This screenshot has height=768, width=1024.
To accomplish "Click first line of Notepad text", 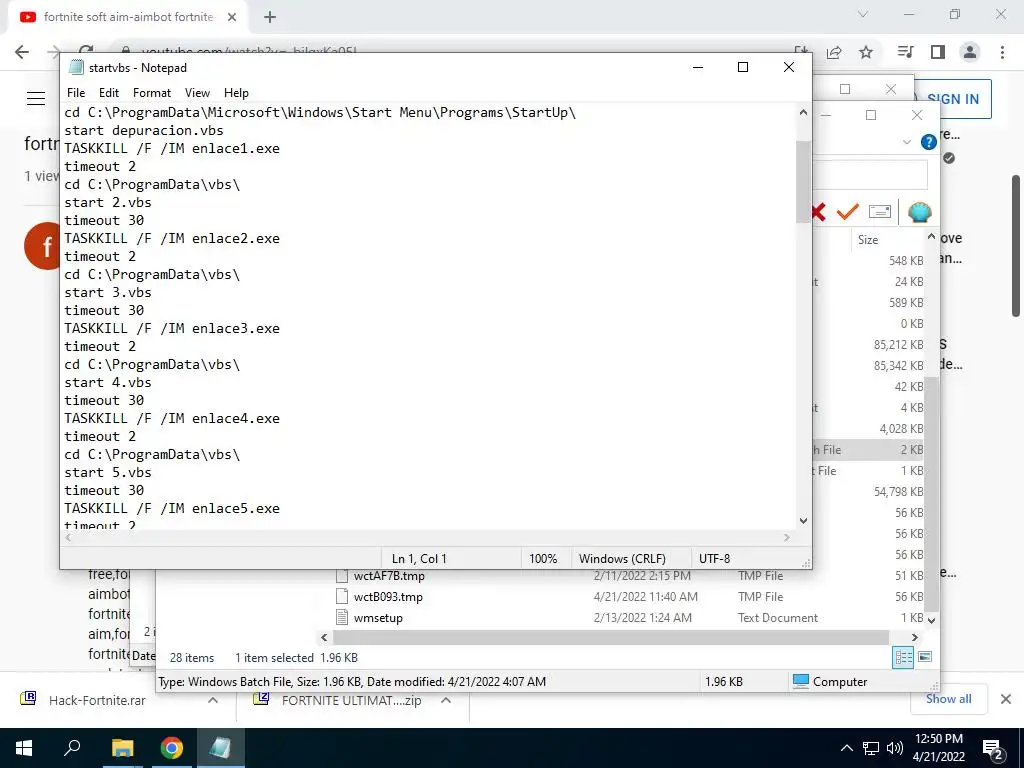I will (320, 112).
